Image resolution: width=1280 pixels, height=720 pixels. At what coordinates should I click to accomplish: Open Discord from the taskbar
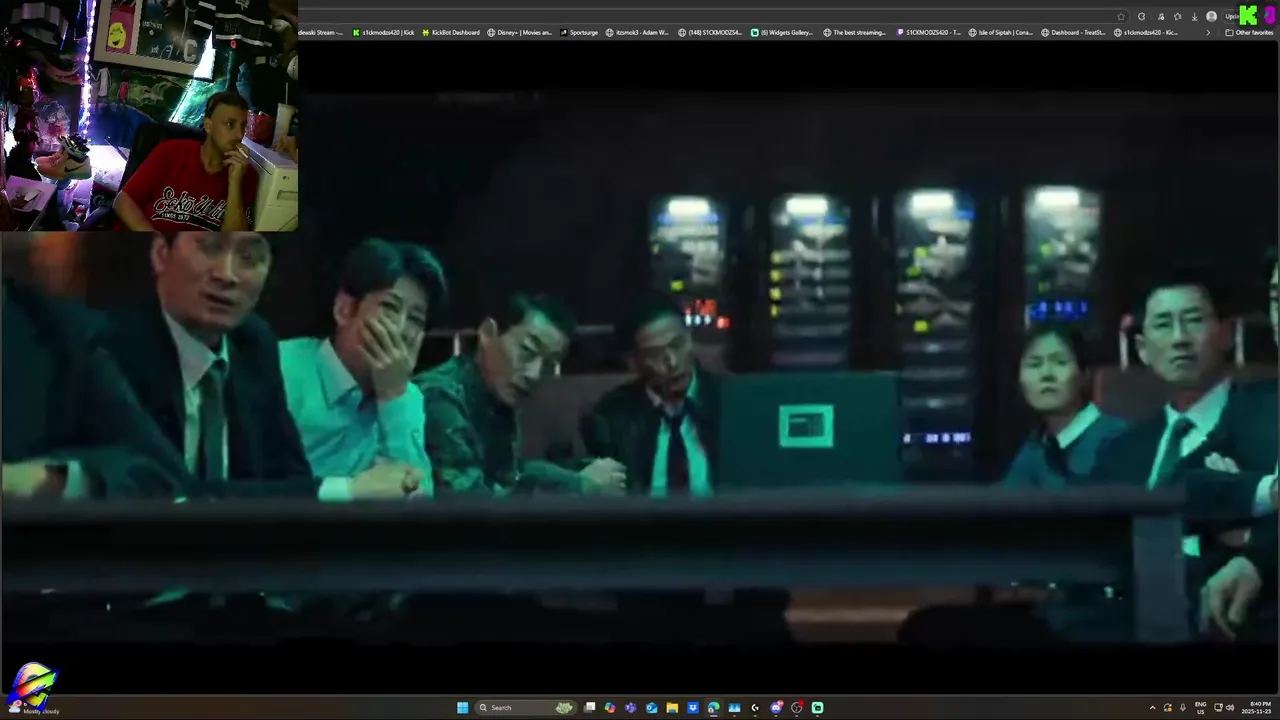pos(776,708)
